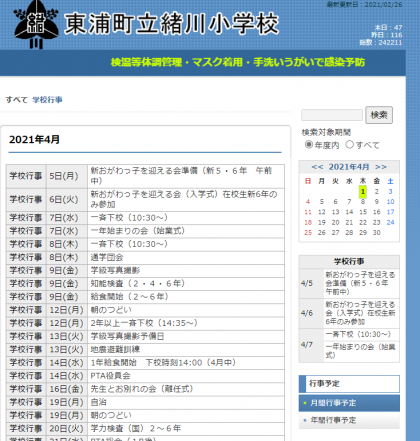Open the 学校行事 category filter link

click(47, 100)
